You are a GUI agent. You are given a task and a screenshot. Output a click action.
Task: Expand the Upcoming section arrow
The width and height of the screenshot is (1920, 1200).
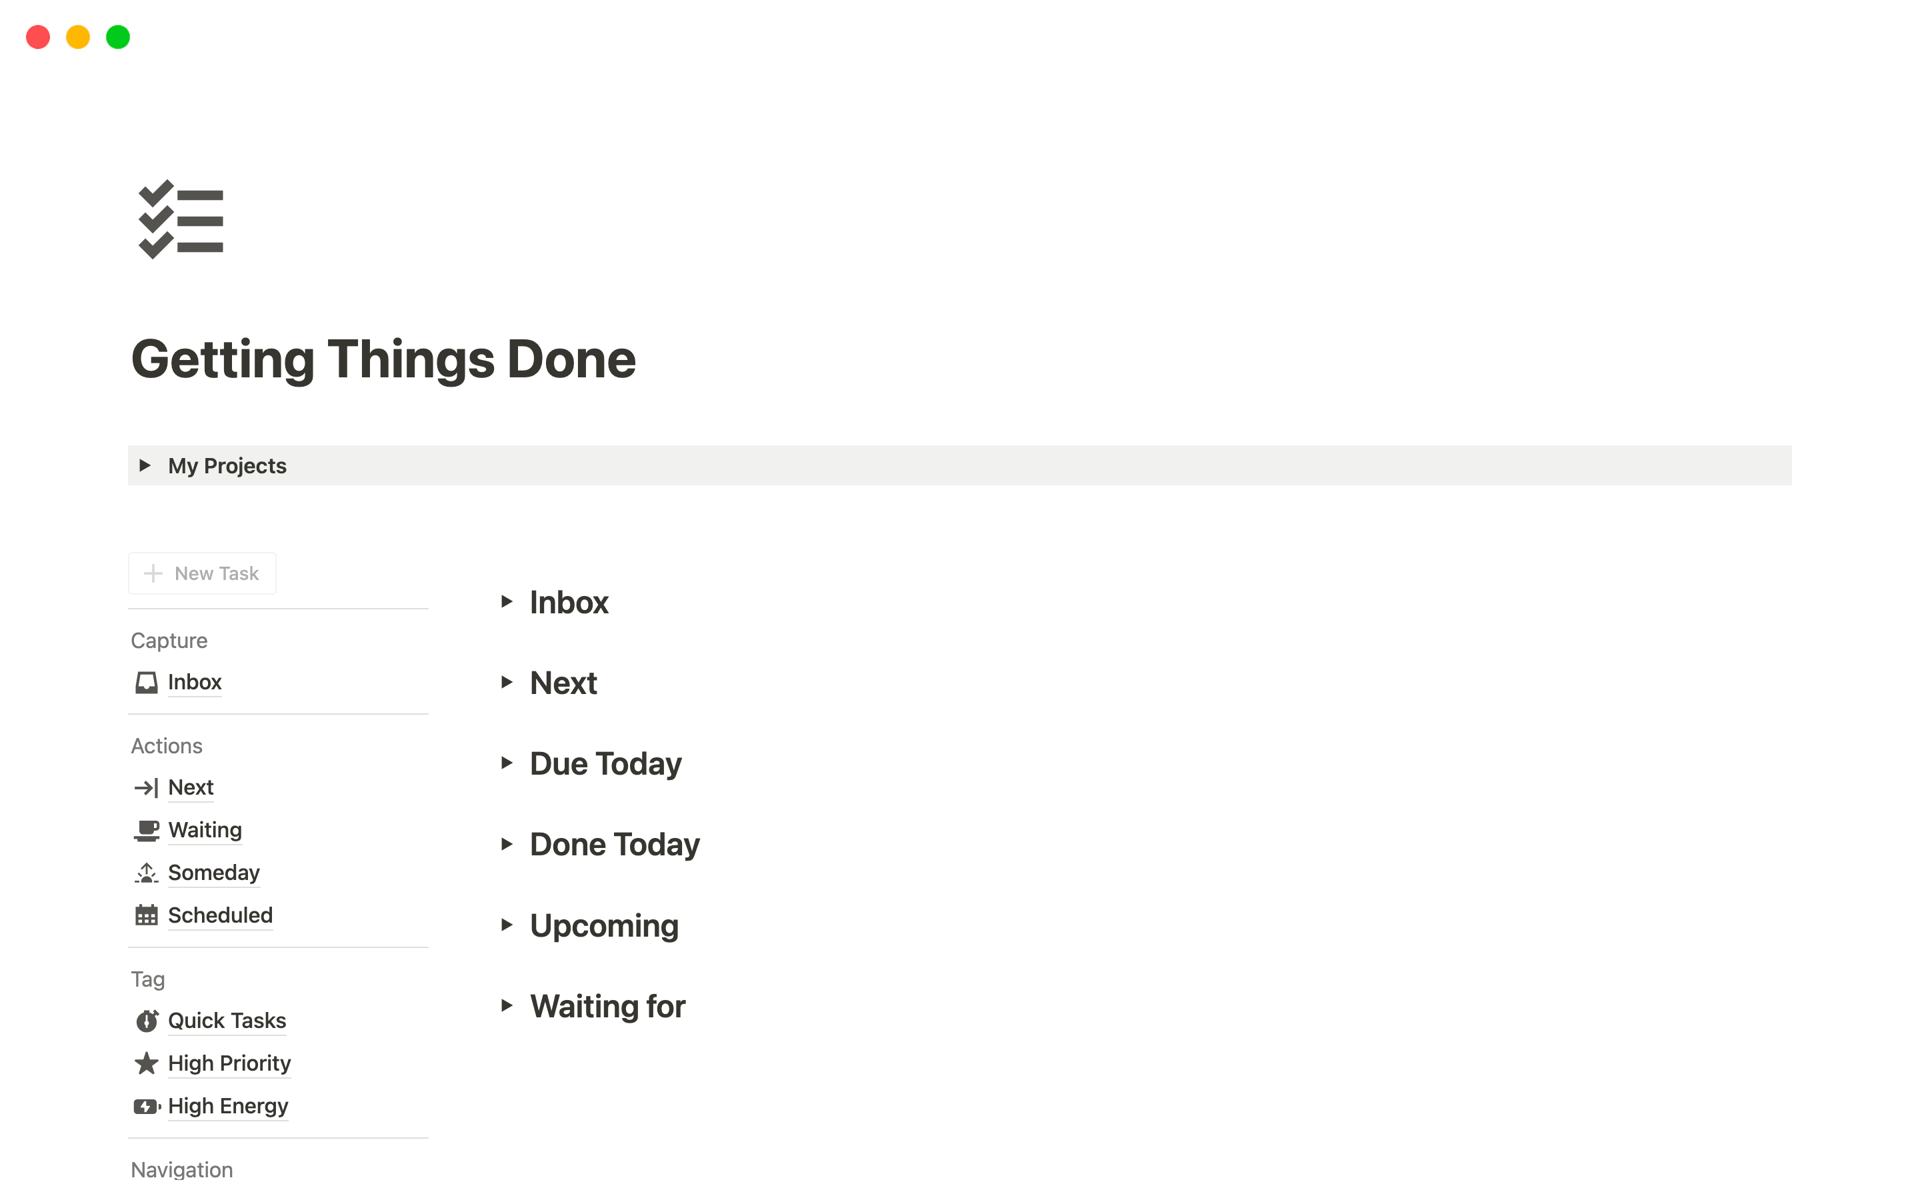(507, 926)
